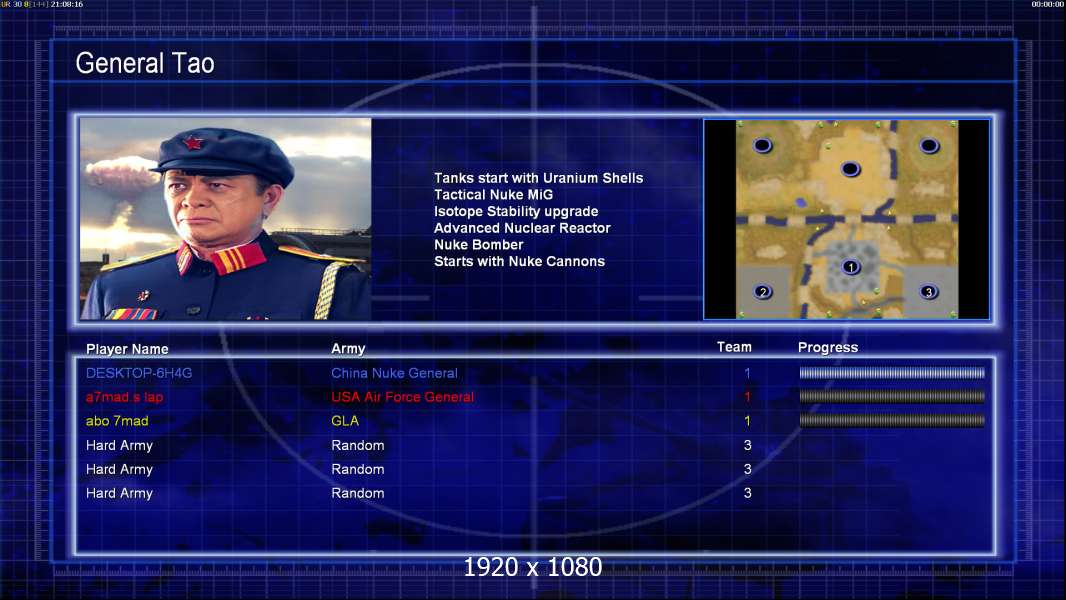Select the top-left unnumbered start position on minimap
Viewport: 1066px width, 600px height.
click(763, 145)
